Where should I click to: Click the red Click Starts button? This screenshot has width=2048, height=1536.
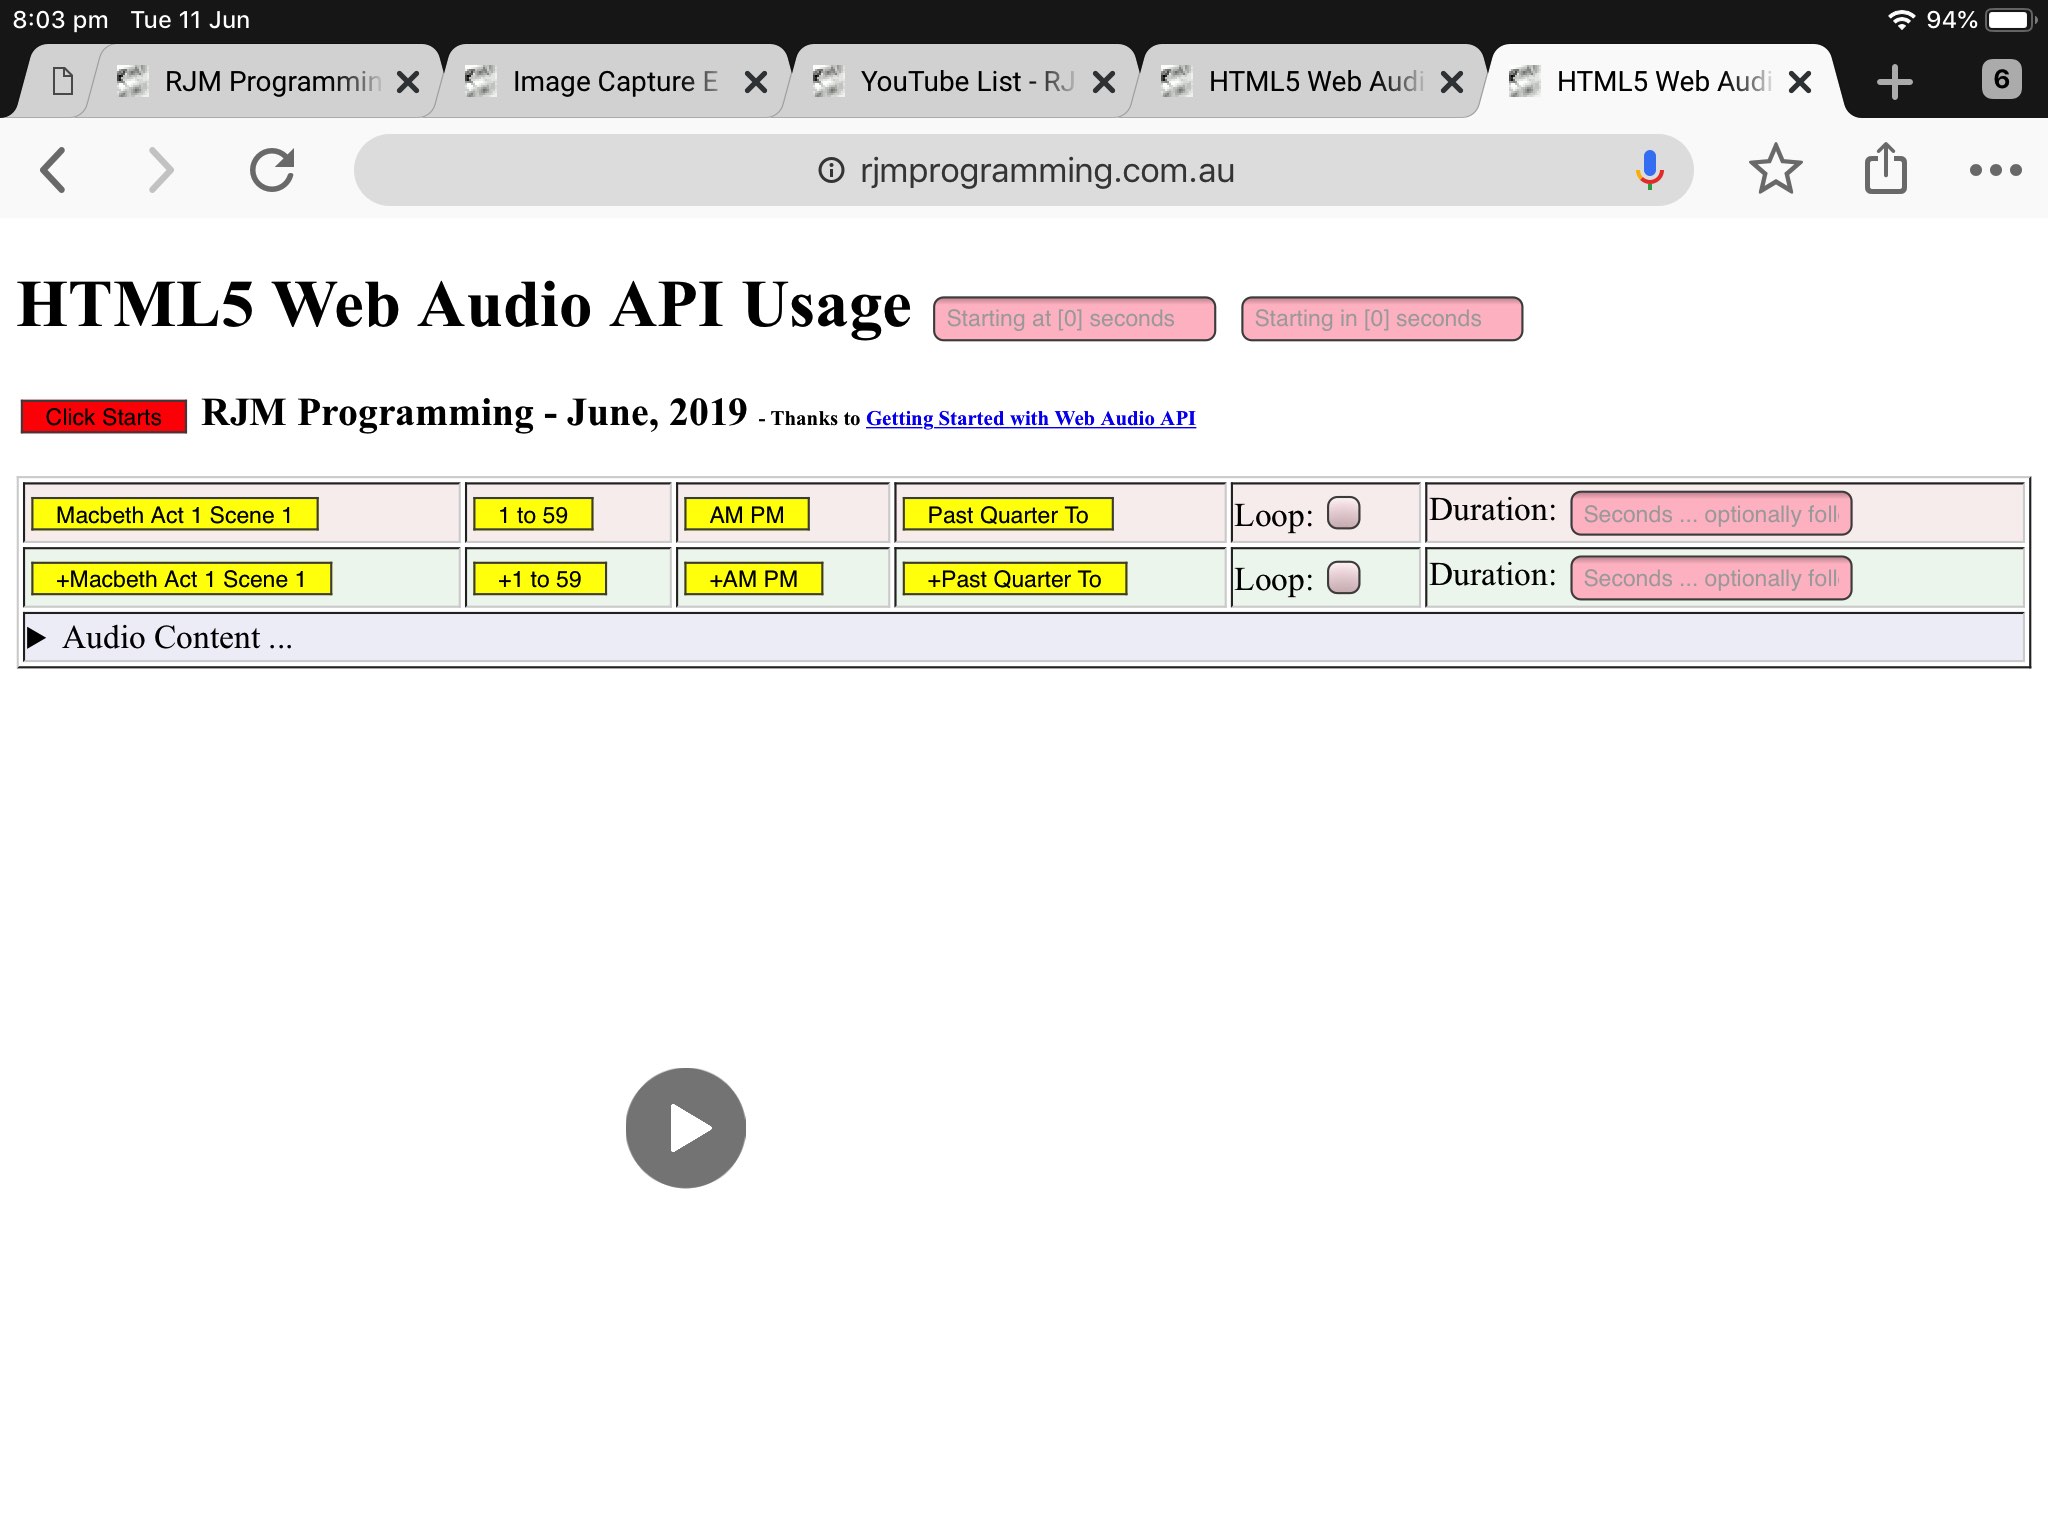pyautogui.click(x=104, y=417)
